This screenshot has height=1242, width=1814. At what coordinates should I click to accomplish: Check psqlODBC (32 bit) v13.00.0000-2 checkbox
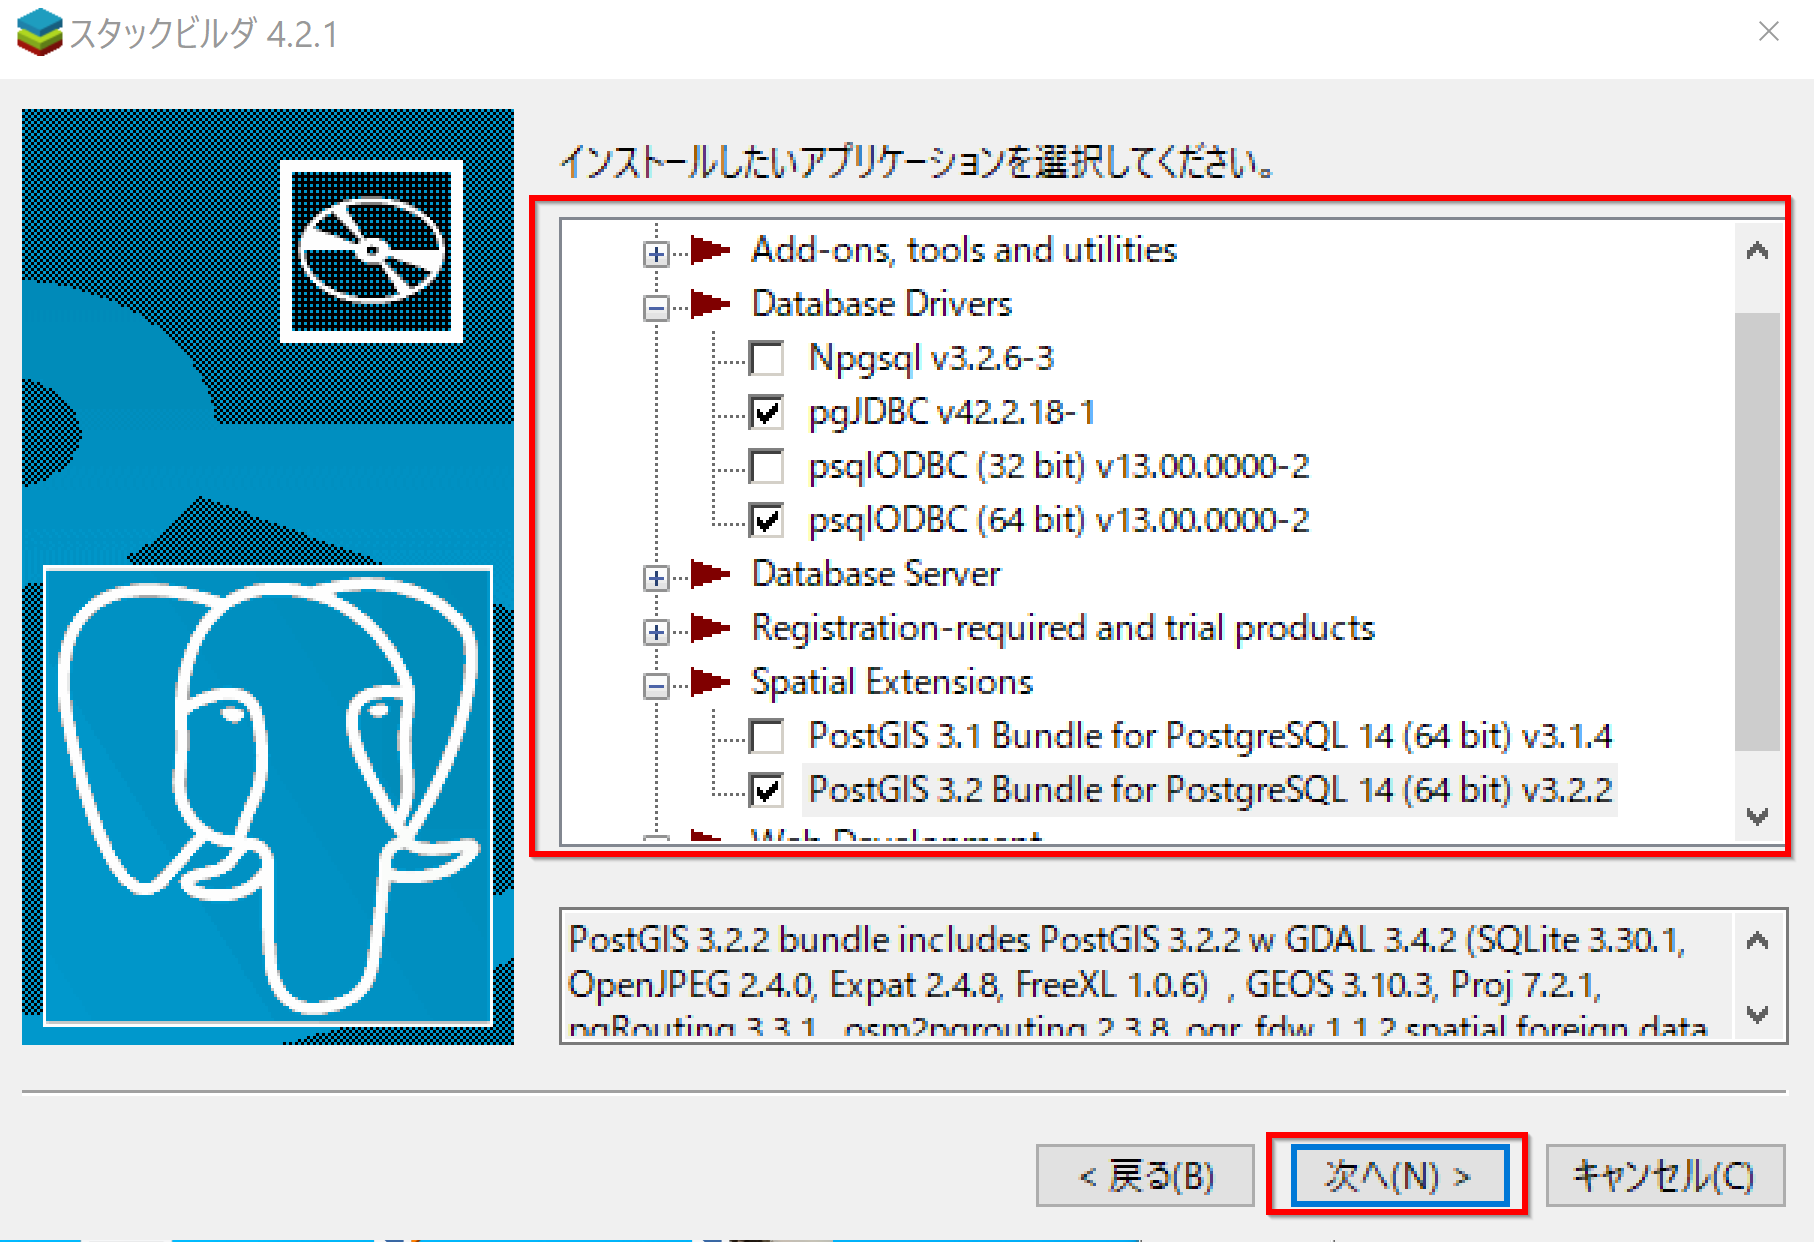767,466
